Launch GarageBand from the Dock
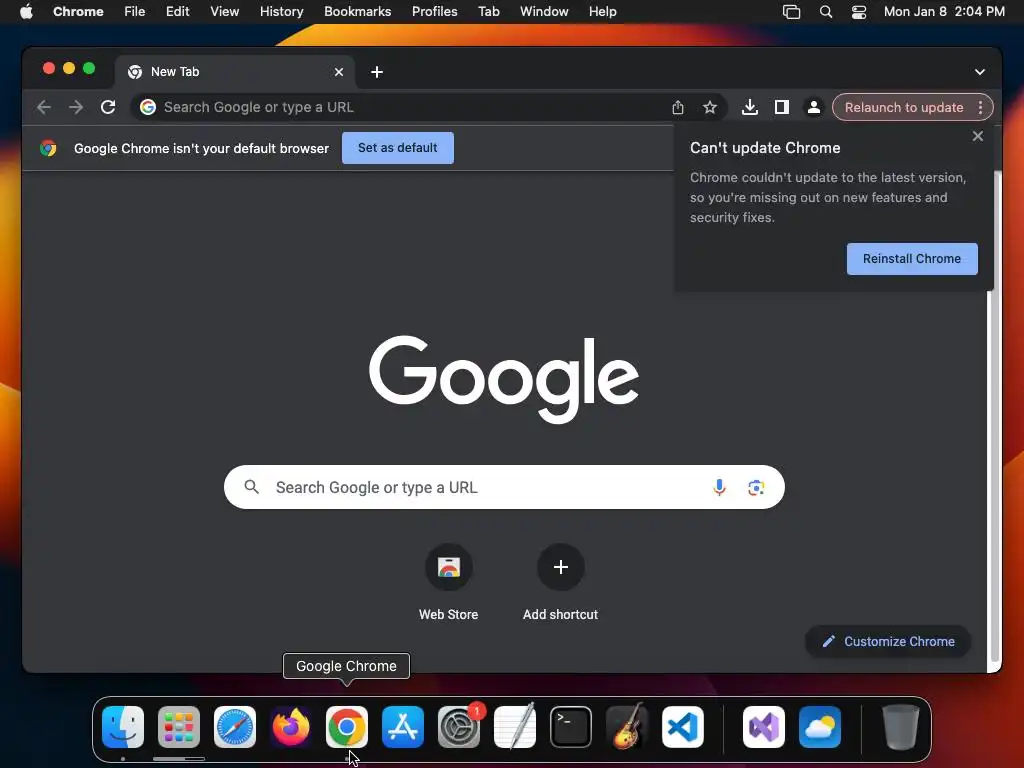 tap(627, 727)
